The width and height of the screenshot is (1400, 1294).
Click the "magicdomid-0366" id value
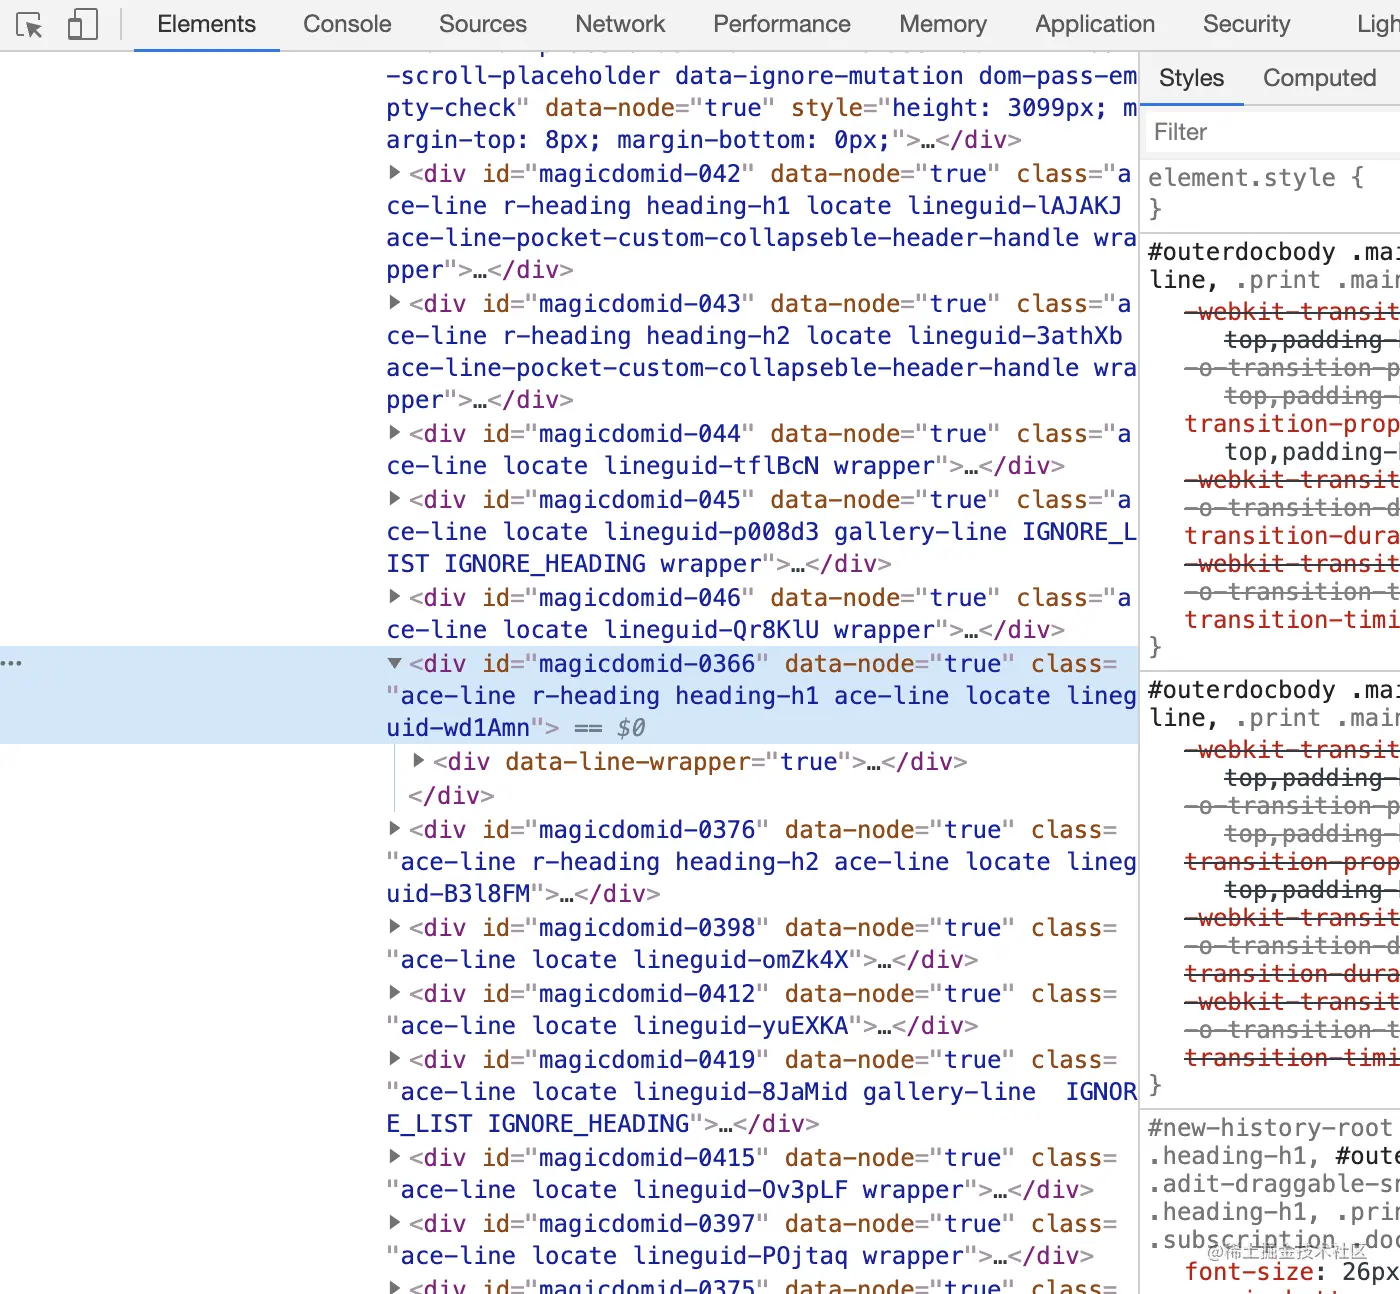tap(647, 664)
